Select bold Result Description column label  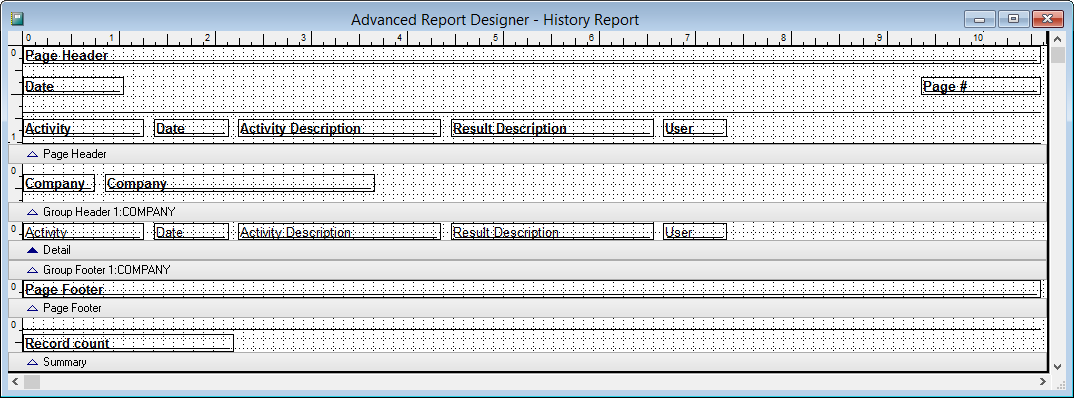point(552,128)
